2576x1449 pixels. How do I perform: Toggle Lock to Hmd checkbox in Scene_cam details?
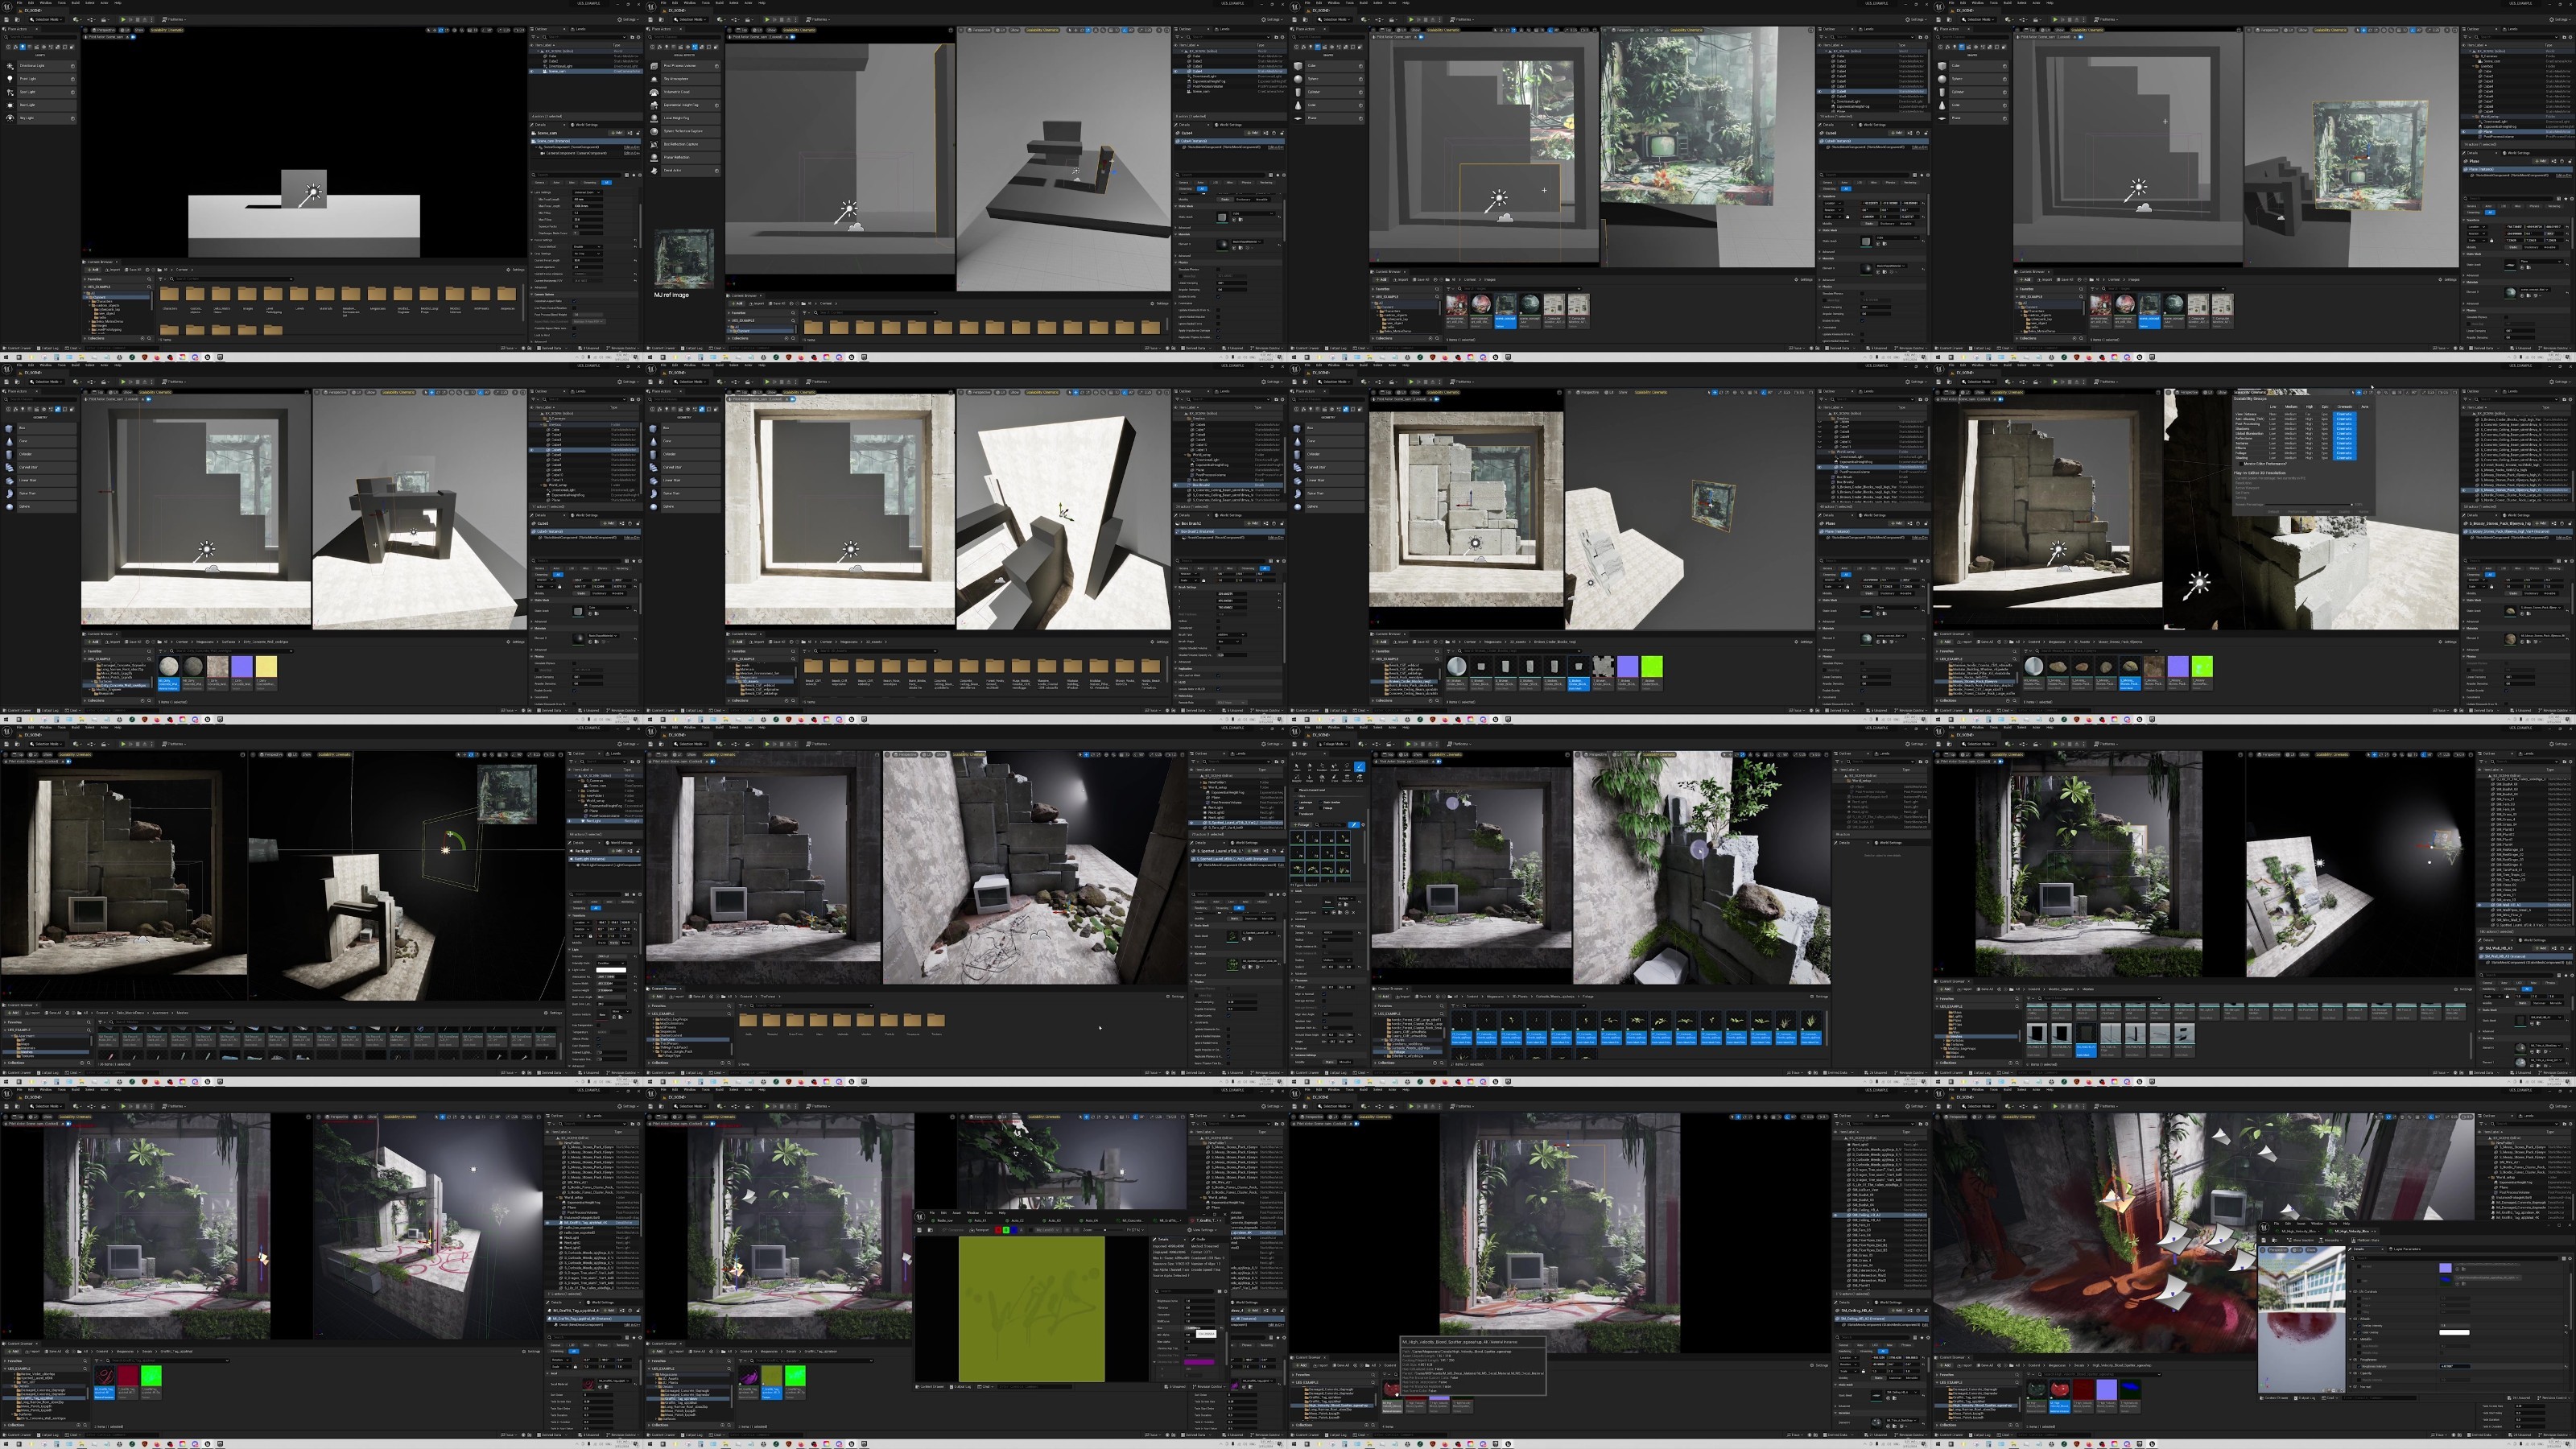tap(575, 336)
